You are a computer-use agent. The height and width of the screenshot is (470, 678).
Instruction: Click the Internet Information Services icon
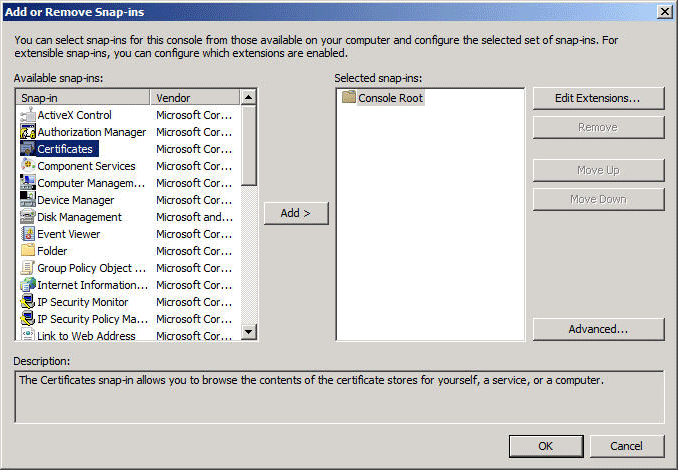[x=28, y=285]
